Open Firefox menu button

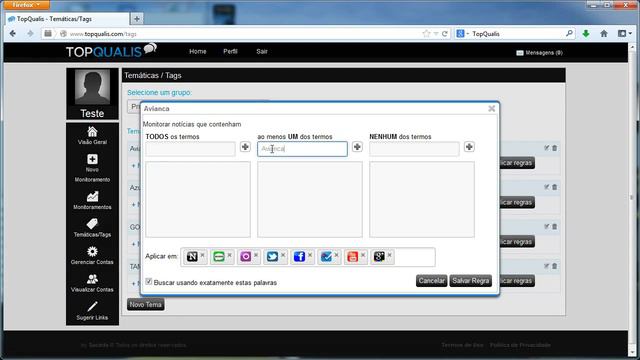coord(27,5)
